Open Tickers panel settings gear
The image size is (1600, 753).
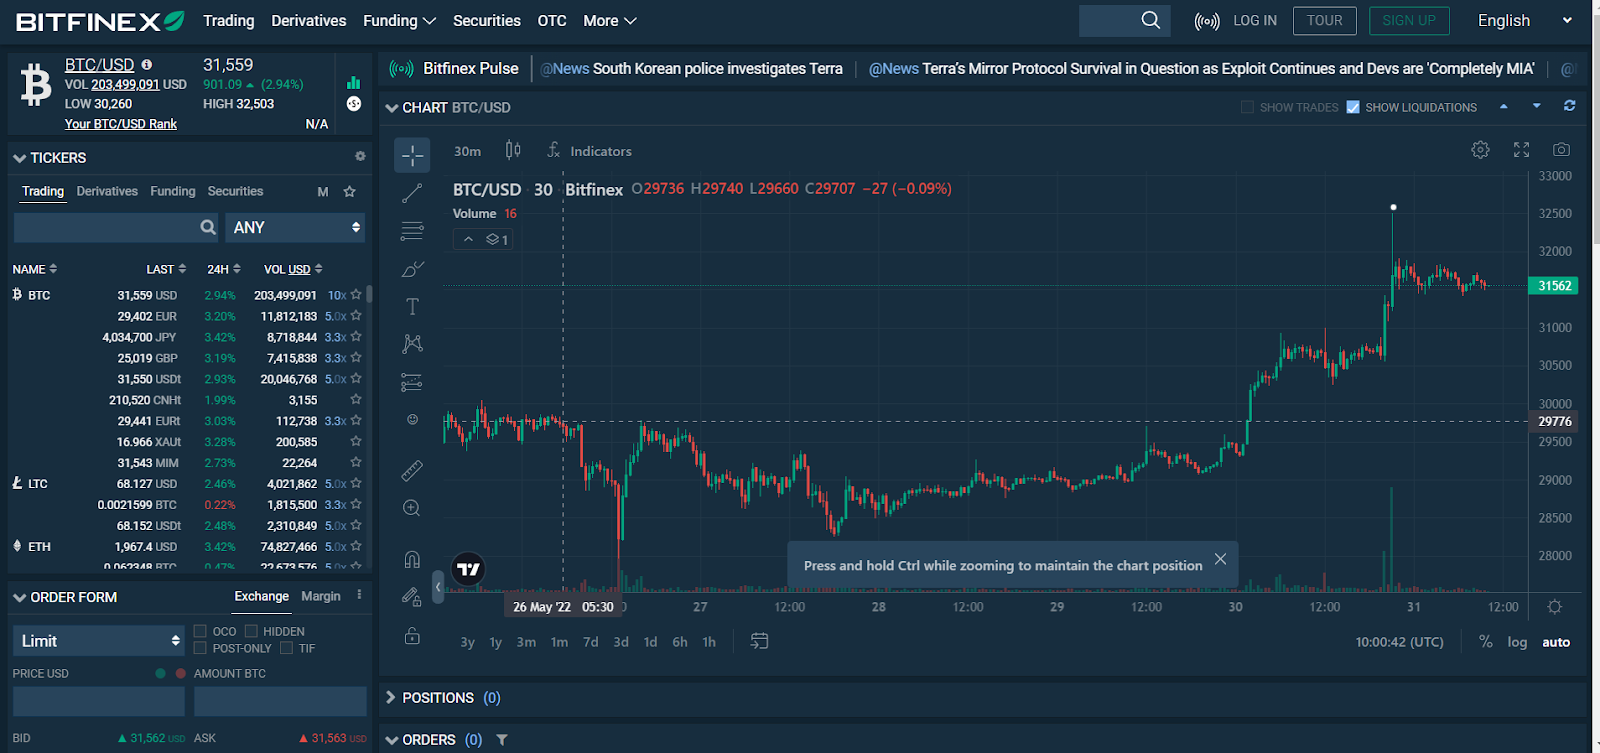click(x=360, y=157)
